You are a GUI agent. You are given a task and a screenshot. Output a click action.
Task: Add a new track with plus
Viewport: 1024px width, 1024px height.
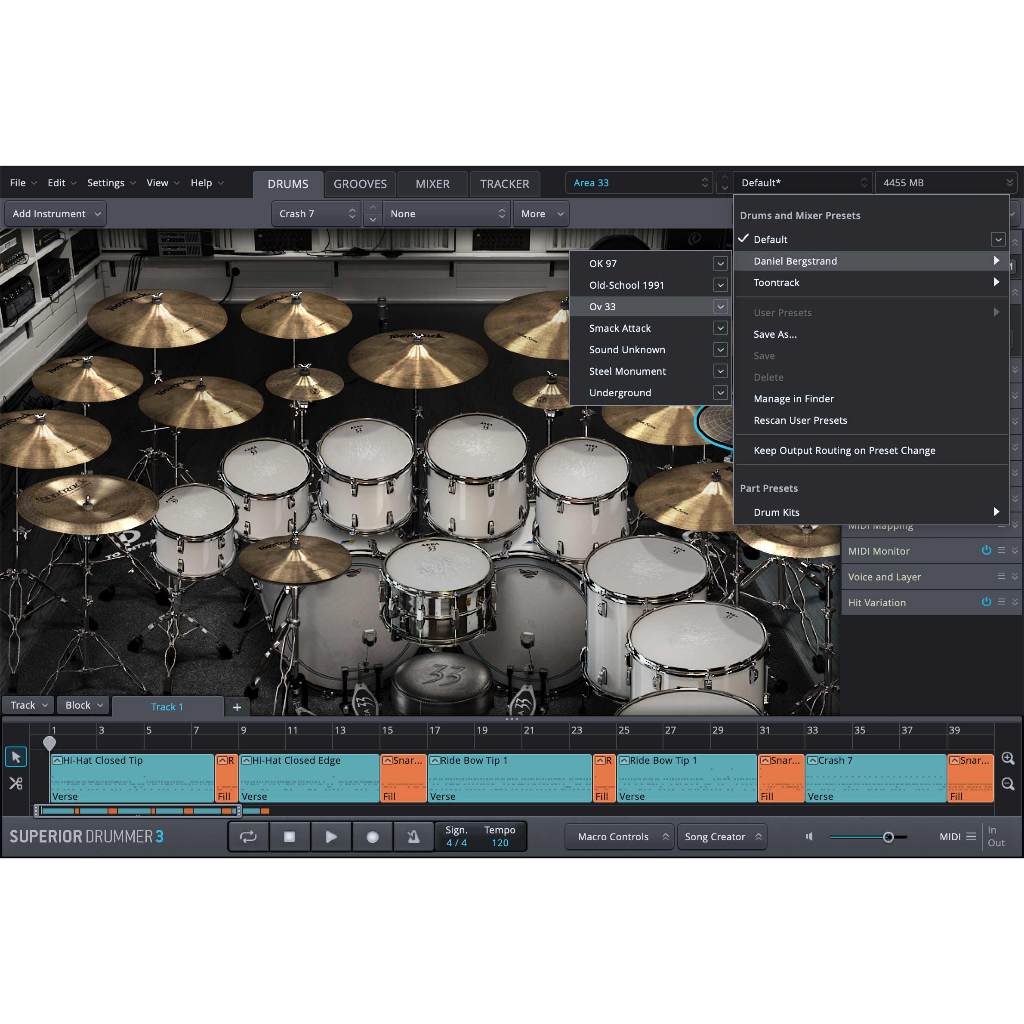click(x=237, y=707)
